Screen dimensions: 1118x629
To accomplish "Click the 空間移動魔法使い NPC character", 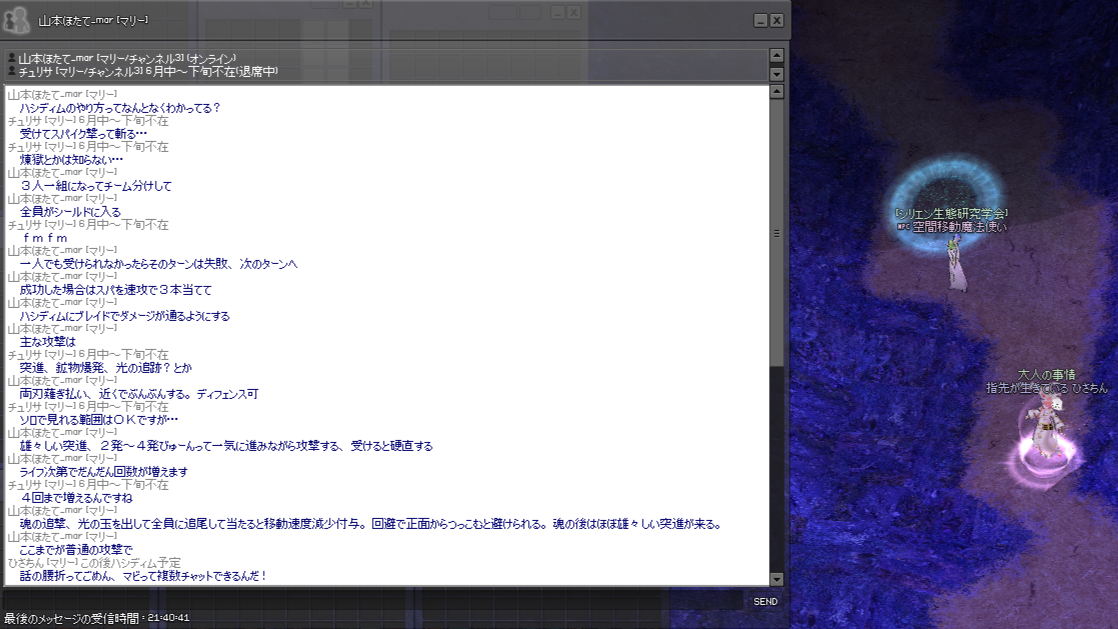I will click(955, 264).
